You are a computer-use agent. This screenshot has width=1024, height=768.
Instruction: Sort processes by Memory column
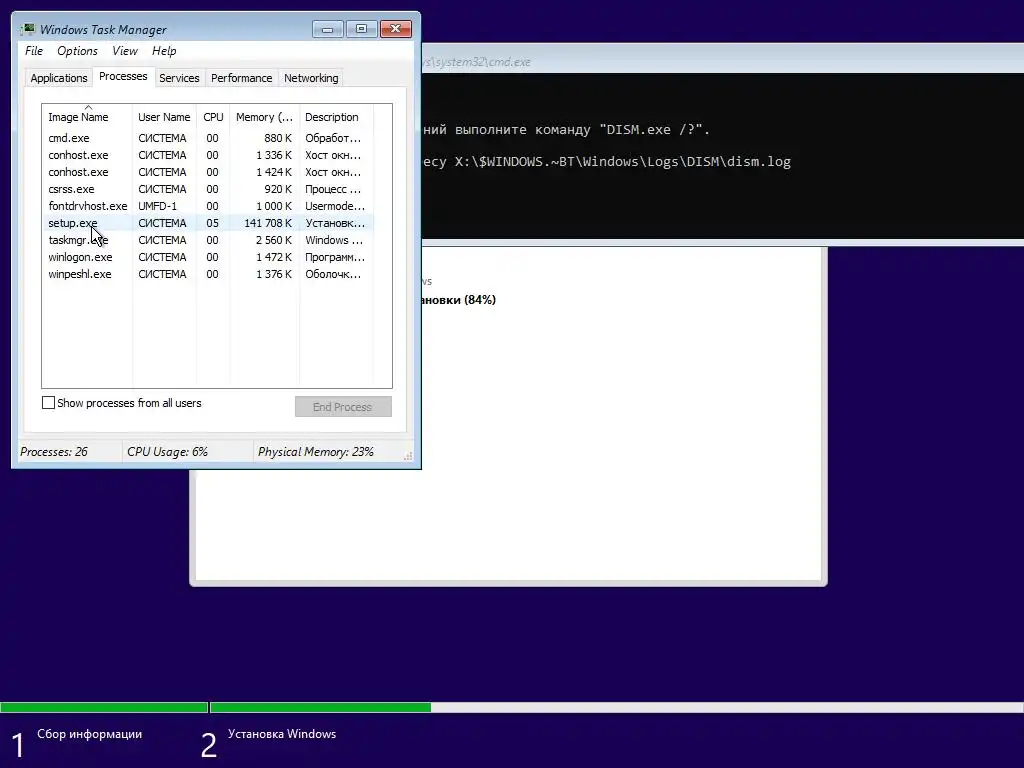click(264, 117)
